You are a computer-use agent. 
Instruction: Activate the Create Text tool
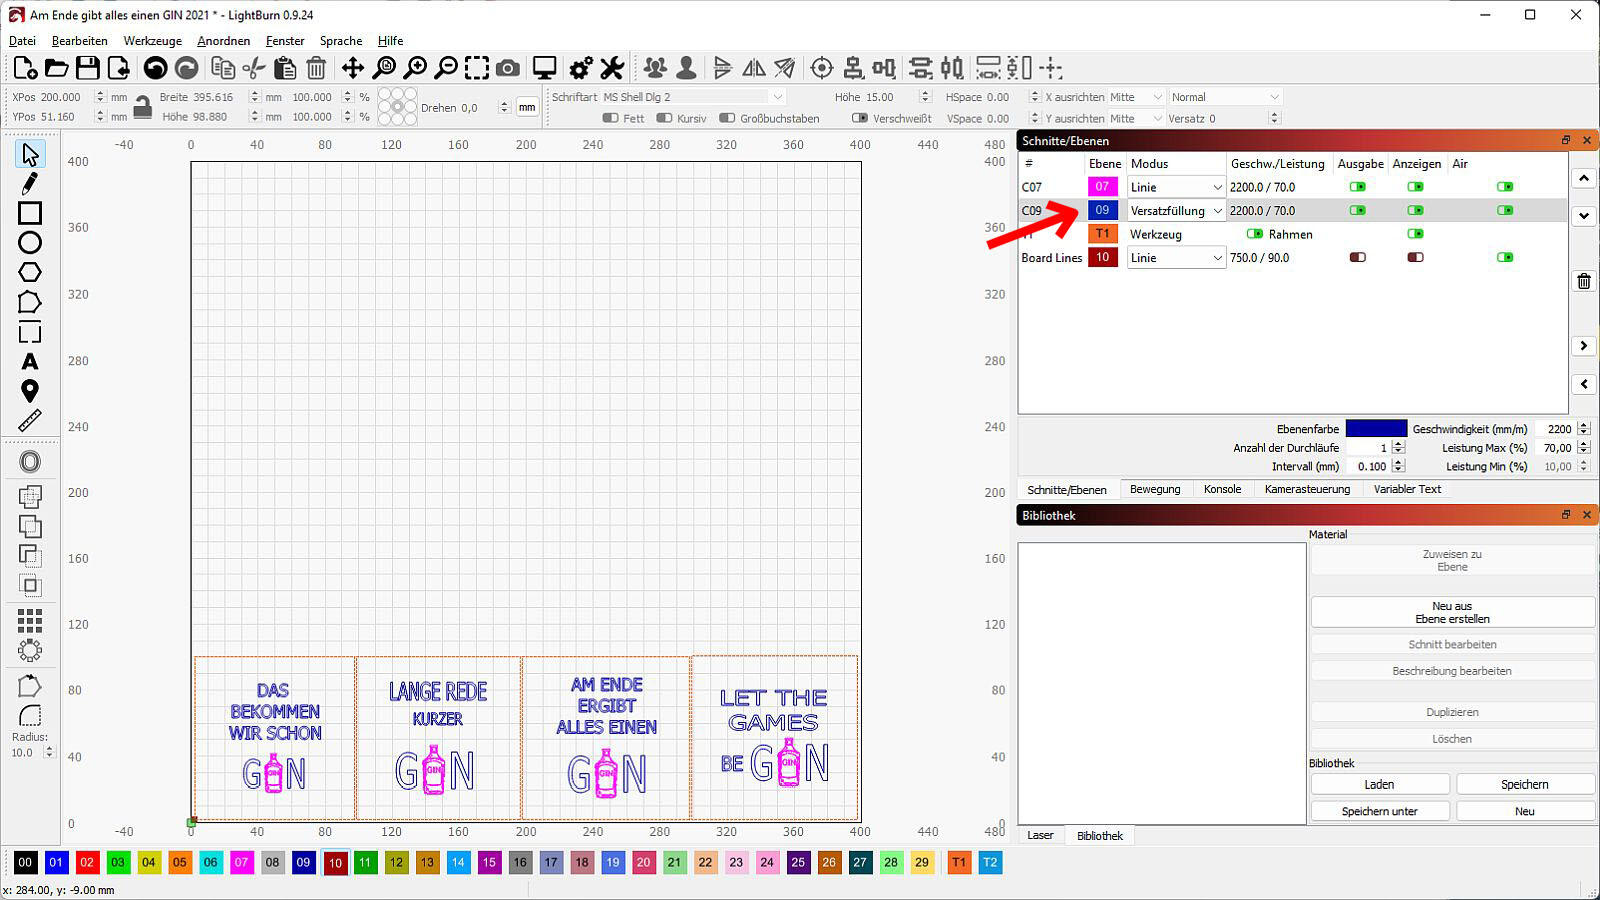point(30,361)
